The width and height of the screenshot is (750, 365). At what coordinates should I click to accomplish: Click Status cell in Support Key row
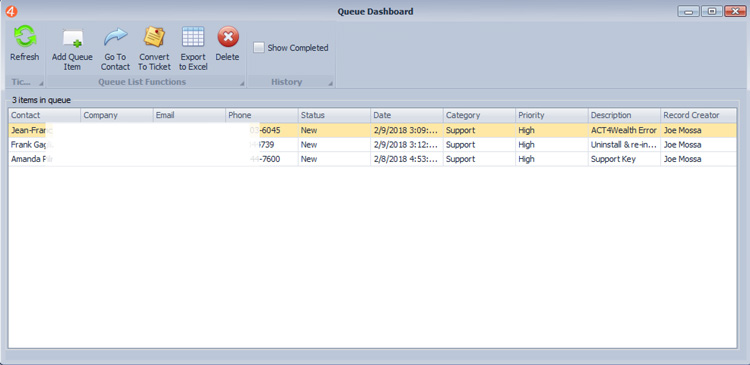(334, 159)
